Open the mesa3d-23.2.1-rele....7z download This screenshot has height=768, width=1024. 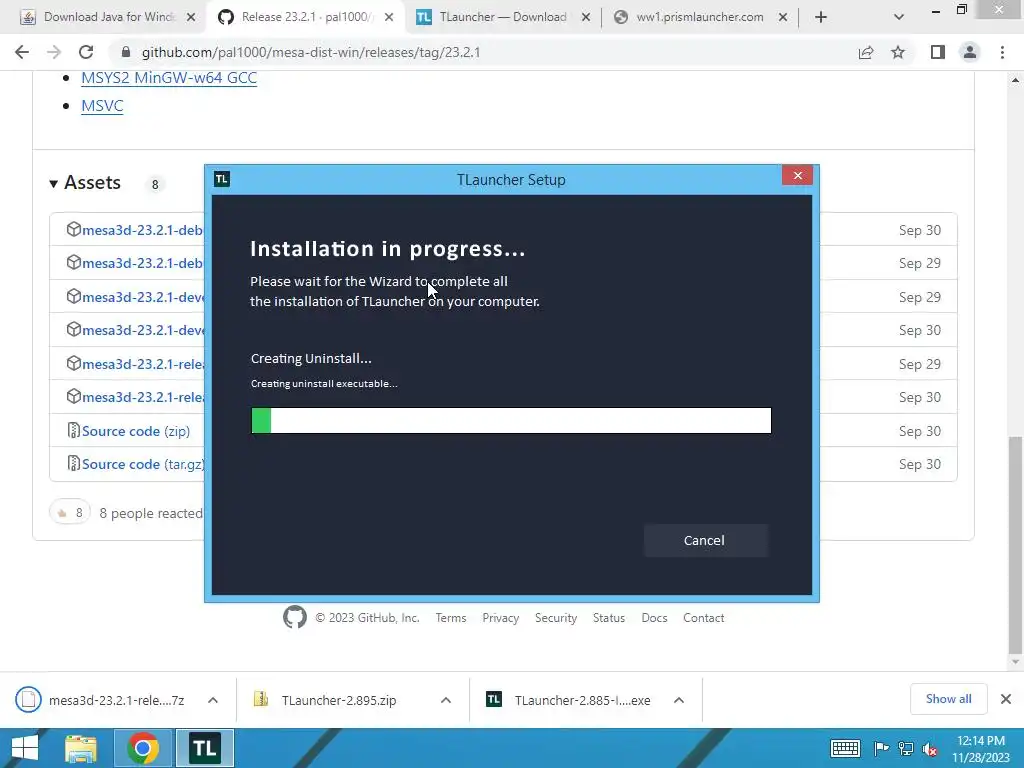coord(103,700)
